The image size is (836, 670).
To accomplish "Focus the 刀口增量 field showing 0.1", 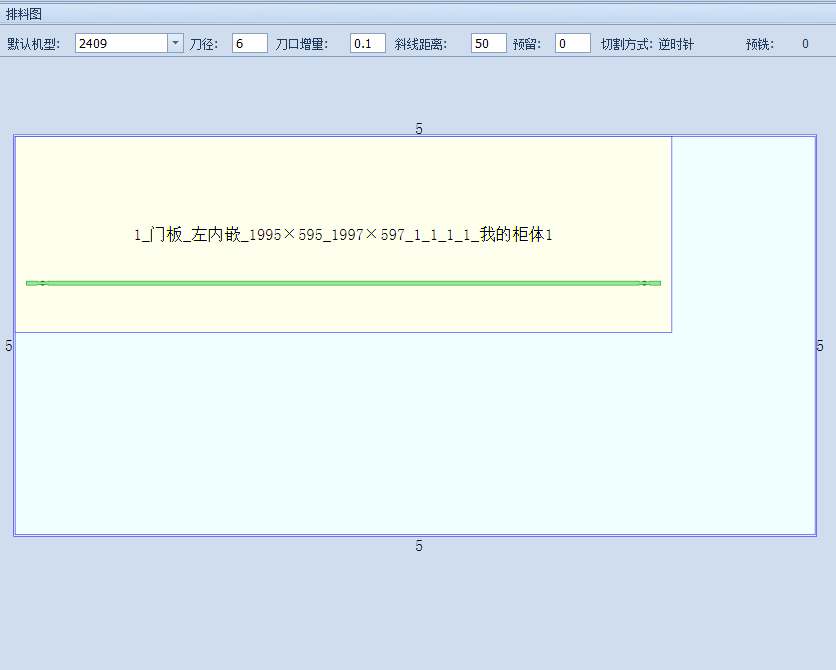I will coord(367,43).
